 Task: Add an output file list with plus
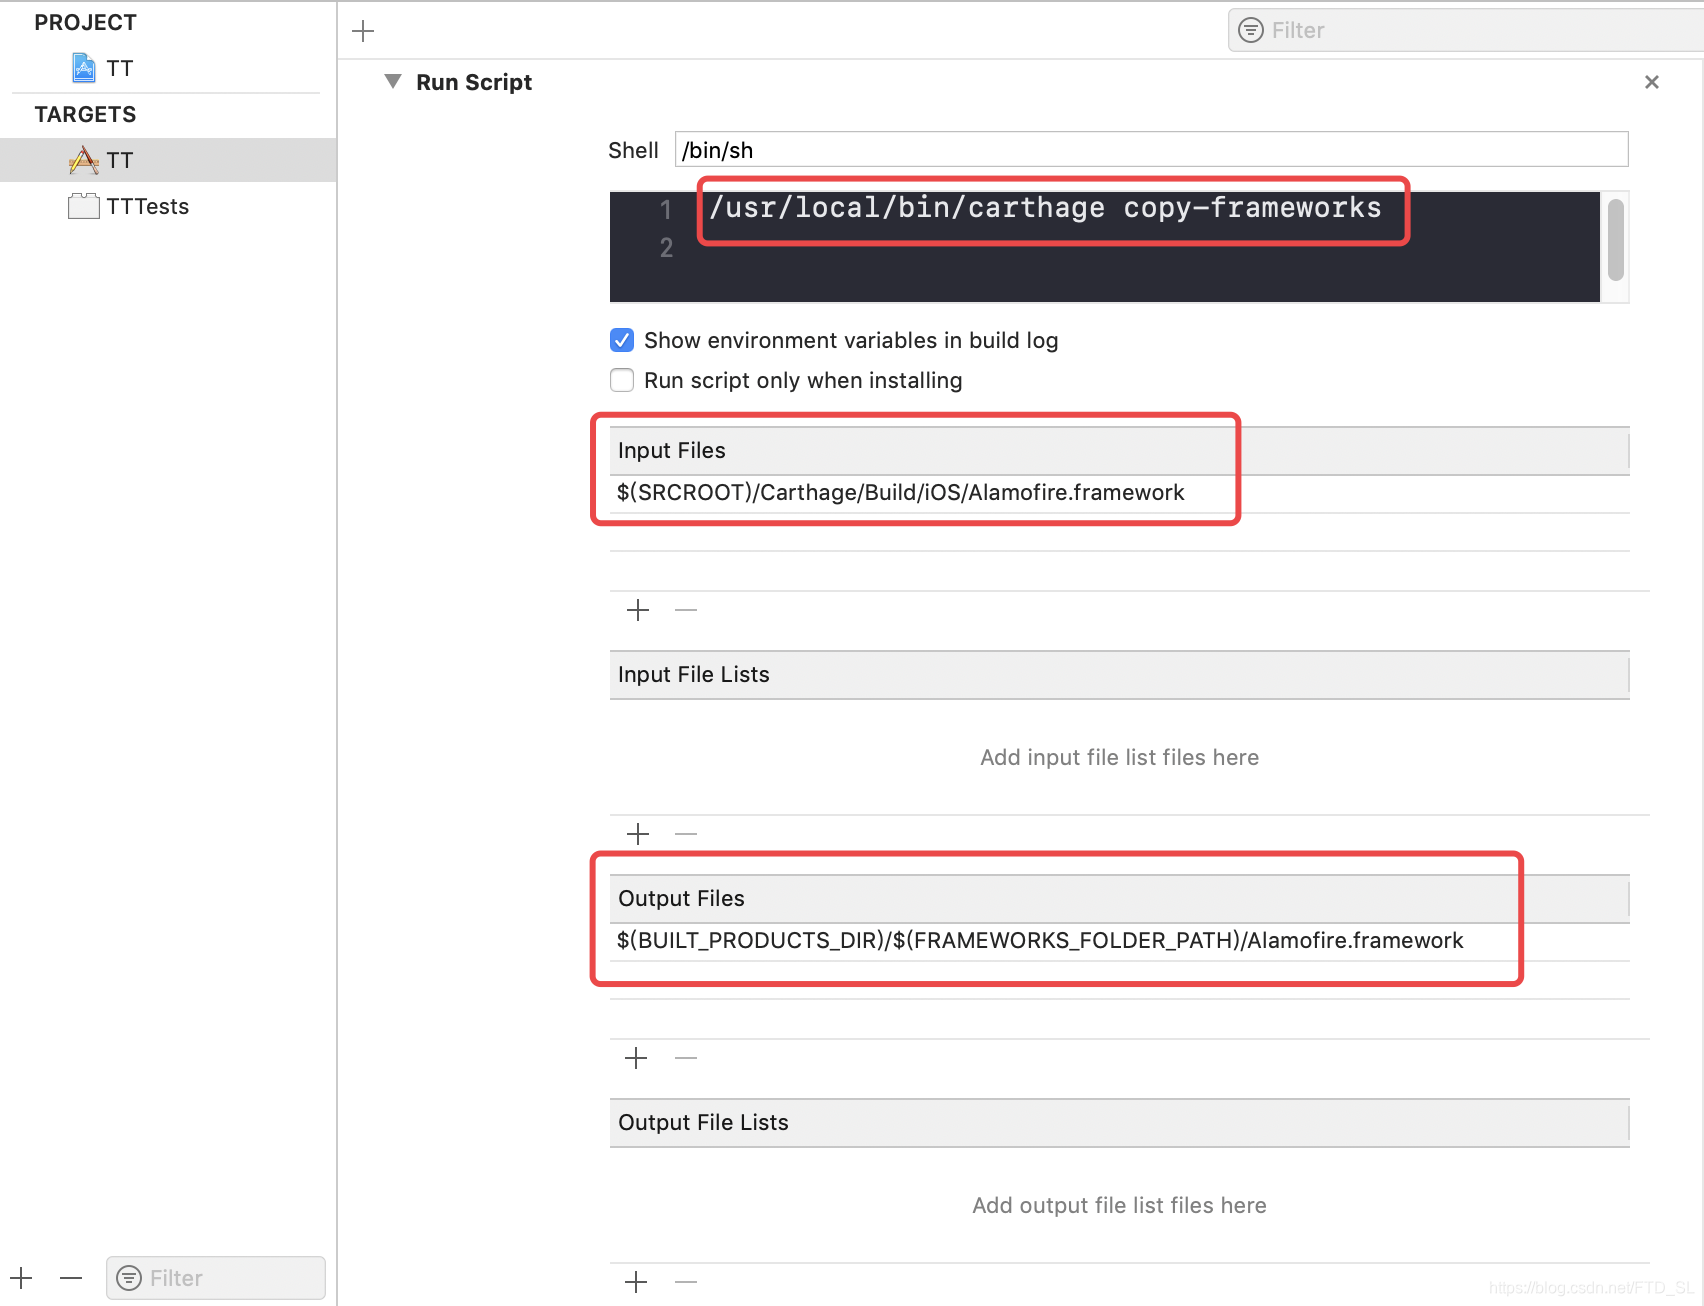coord(636,1282)
